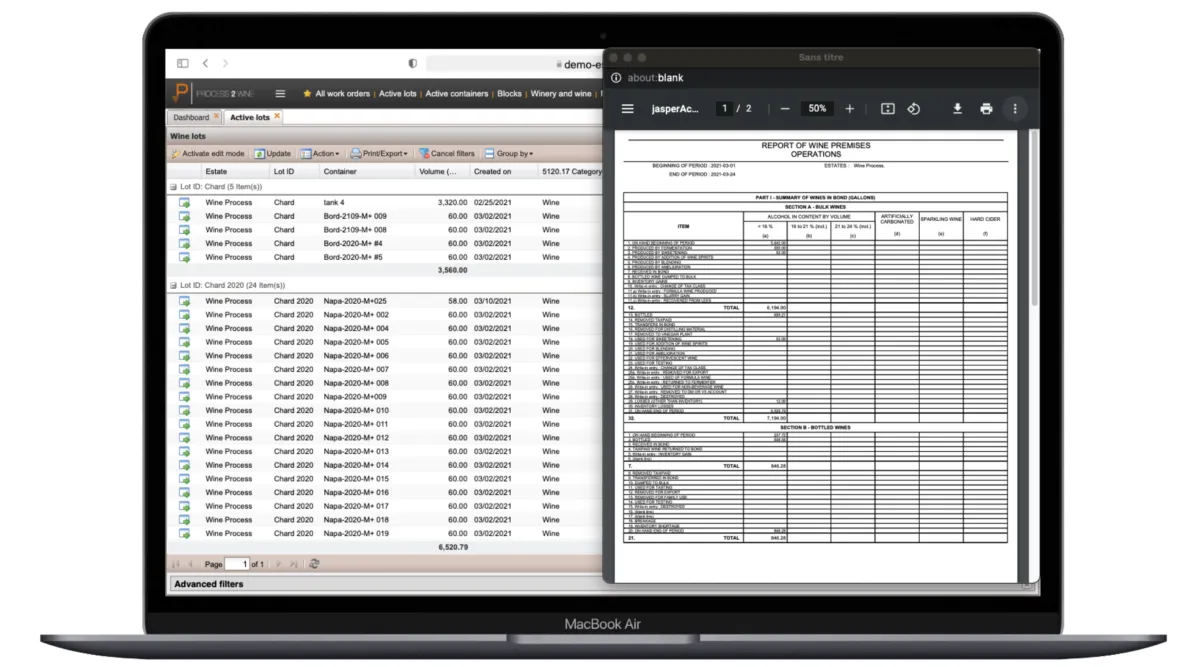Activate edit mode for wine lots
Screen dimensions: 1200x667
pos(207,154)
